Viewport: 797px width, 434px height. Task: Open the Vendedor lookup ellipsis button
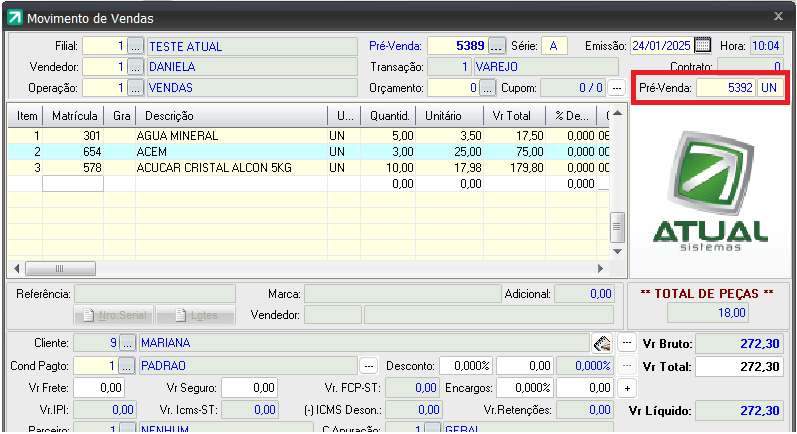(x=136, y=67)
